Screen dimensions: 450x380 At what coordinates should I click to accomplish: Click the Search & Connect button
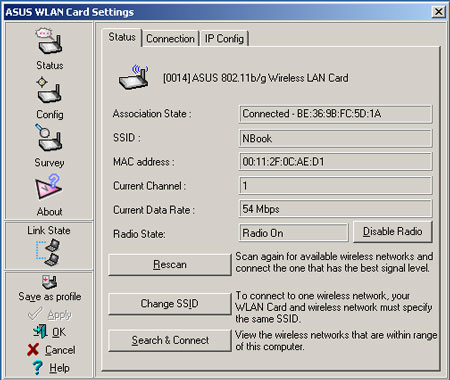(x=170, y=340)
